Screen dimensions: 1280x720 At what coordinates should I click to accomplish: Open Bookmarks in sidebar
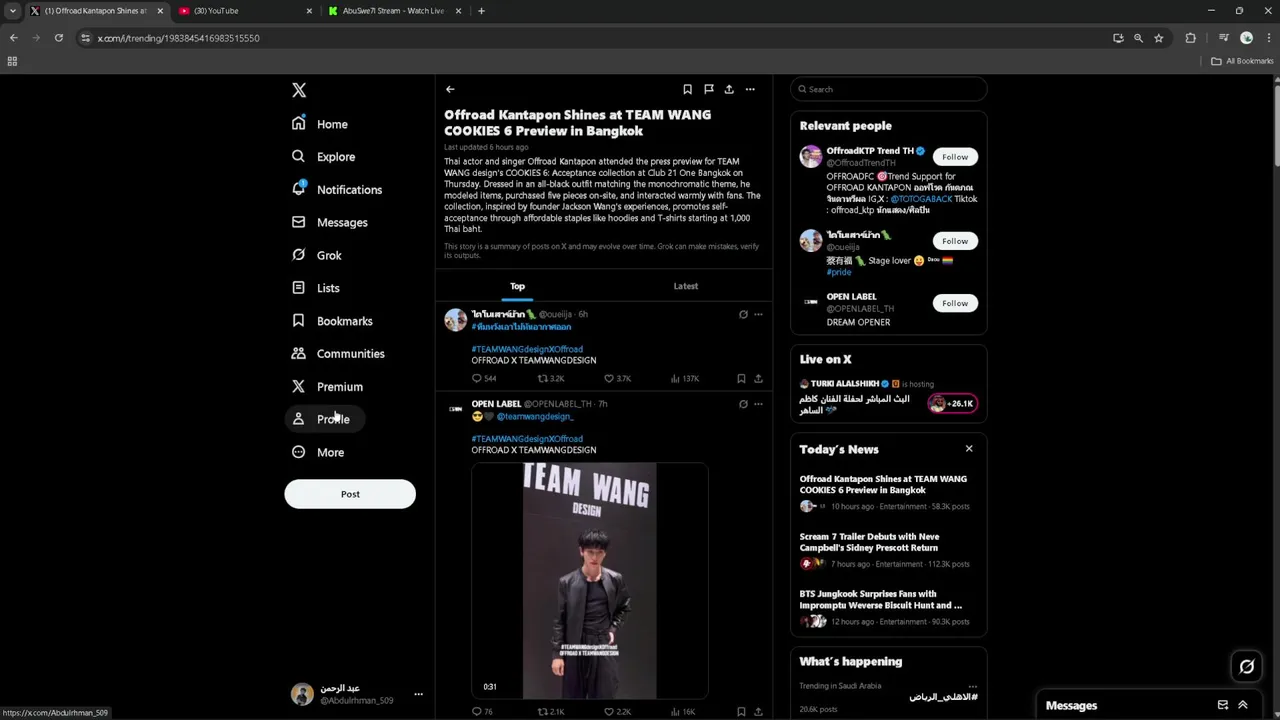pos(332,321)
